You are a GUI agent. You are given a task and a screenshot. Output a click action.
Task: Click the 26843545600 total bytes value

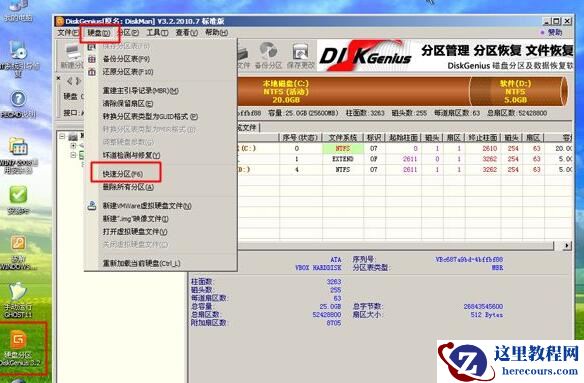tap(483, 307)
